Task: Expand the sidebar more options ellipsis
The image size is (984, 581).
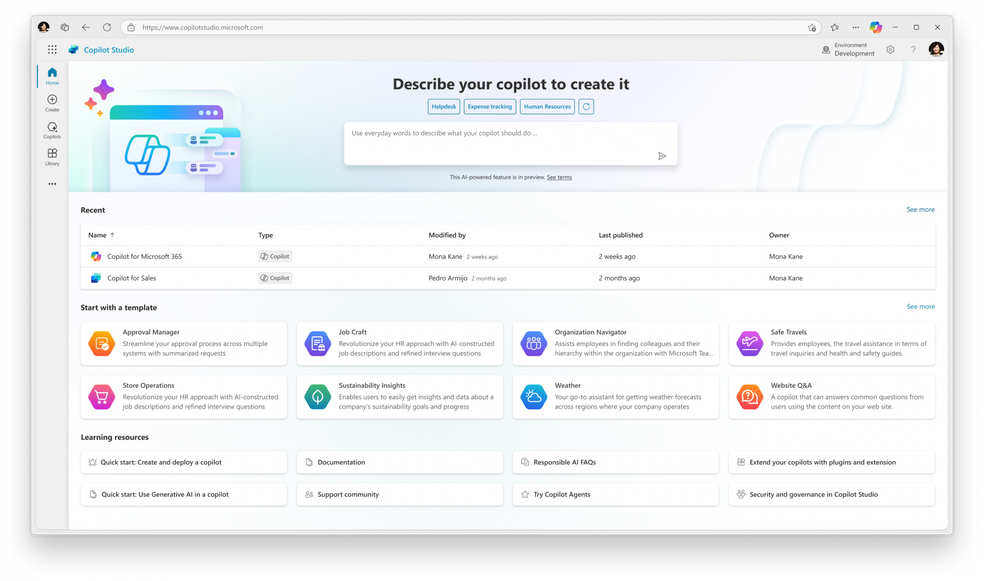Action: point(52,184)
